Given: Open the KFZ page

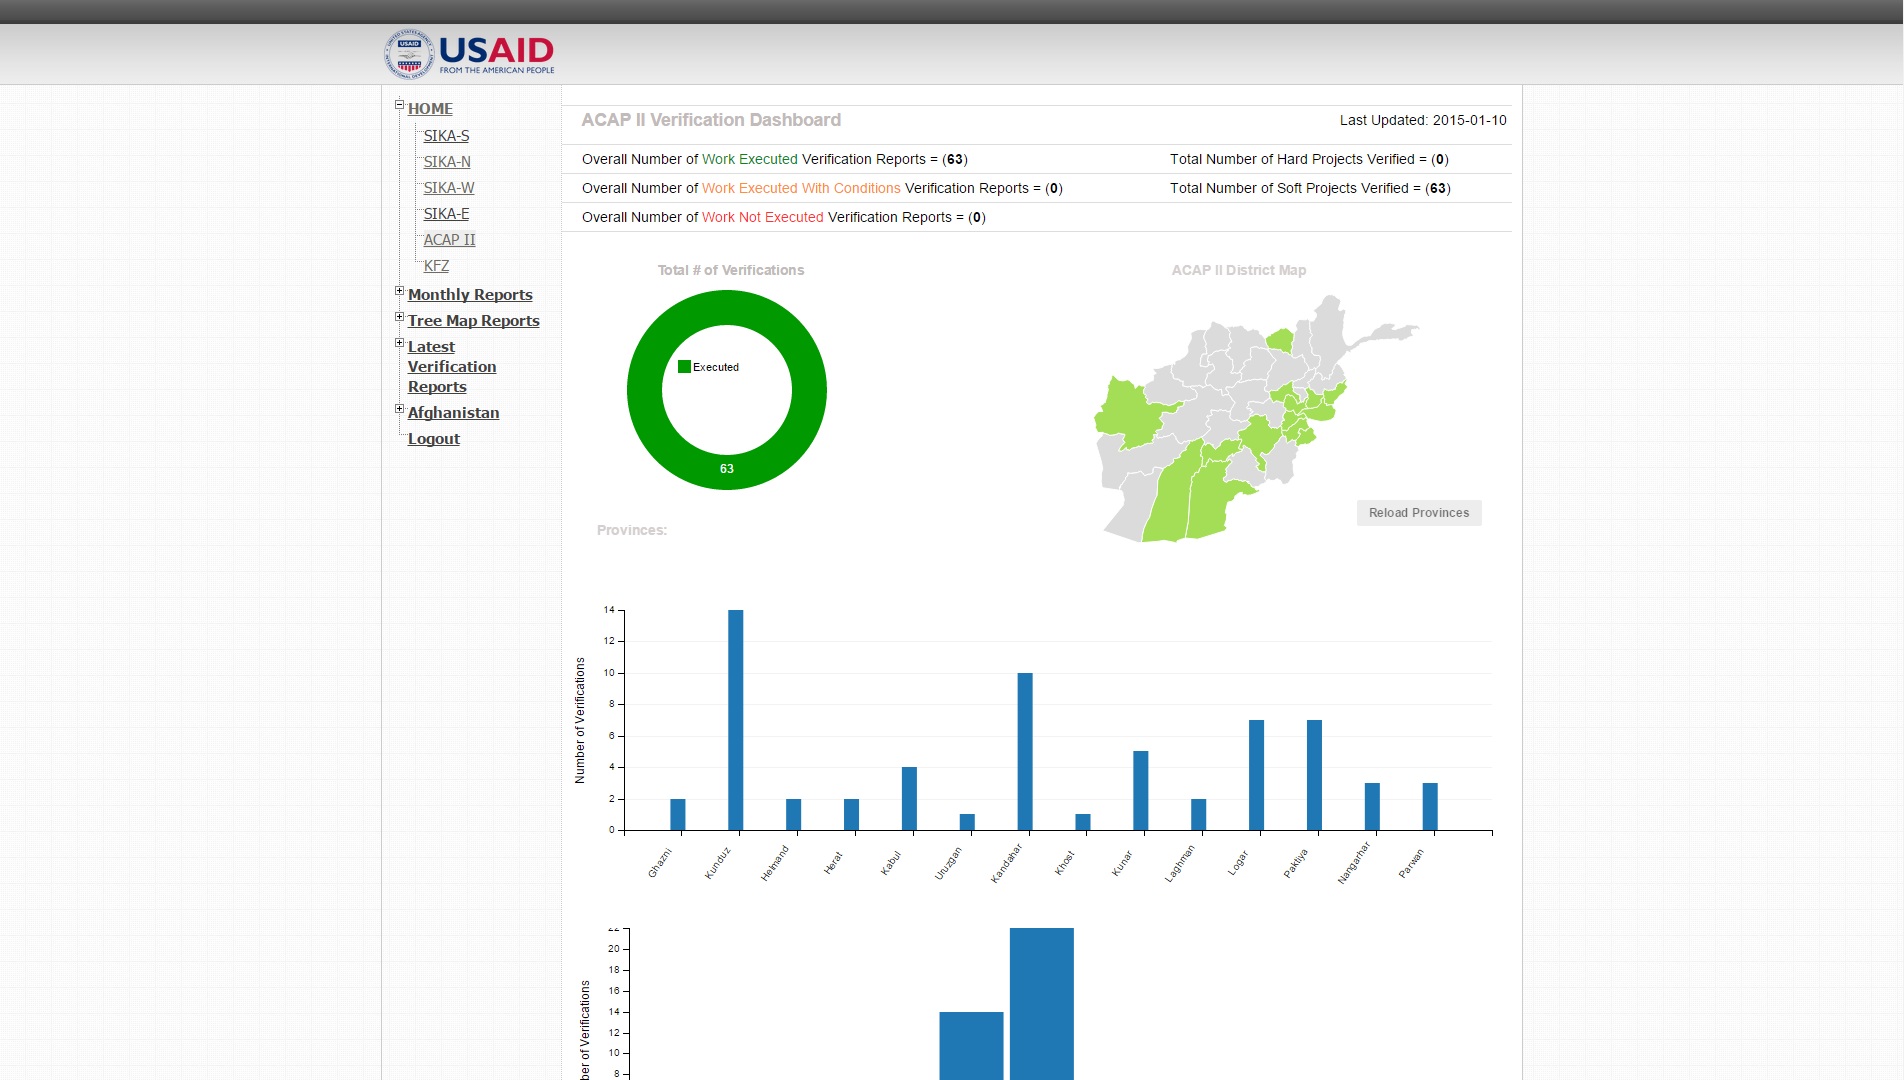Looking at the screenshot, I should pyautogui.click(x=436, y=266).
